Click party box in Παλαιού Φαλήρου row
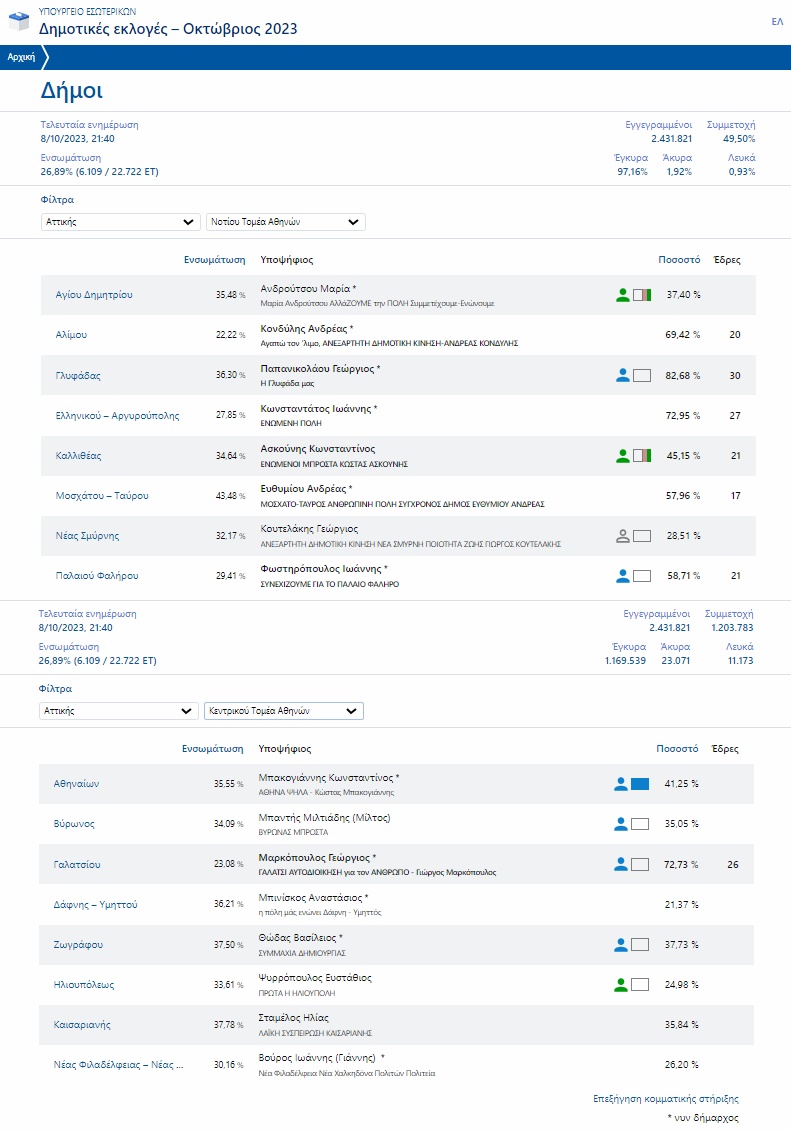Viewport: 791px width, 1130px height. coord(642,576)
